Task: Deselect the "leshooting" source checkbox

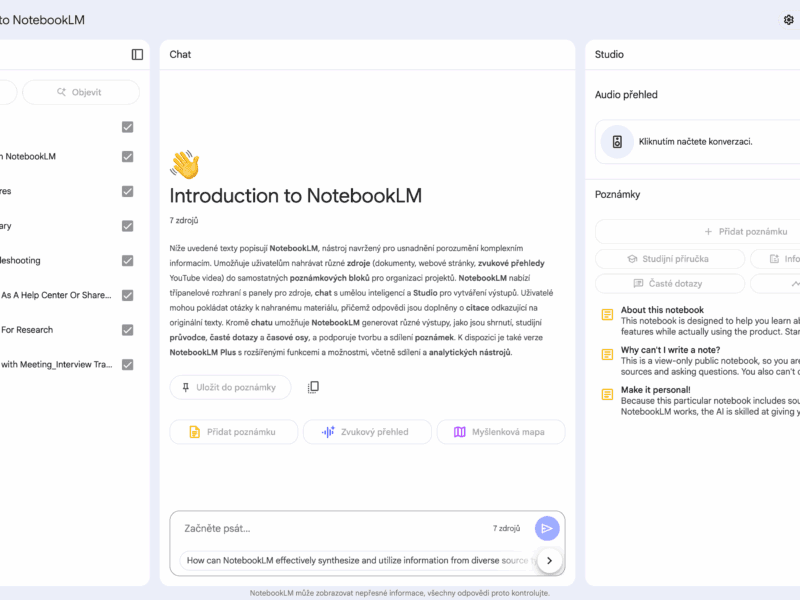Action: [x=128, y=261]
